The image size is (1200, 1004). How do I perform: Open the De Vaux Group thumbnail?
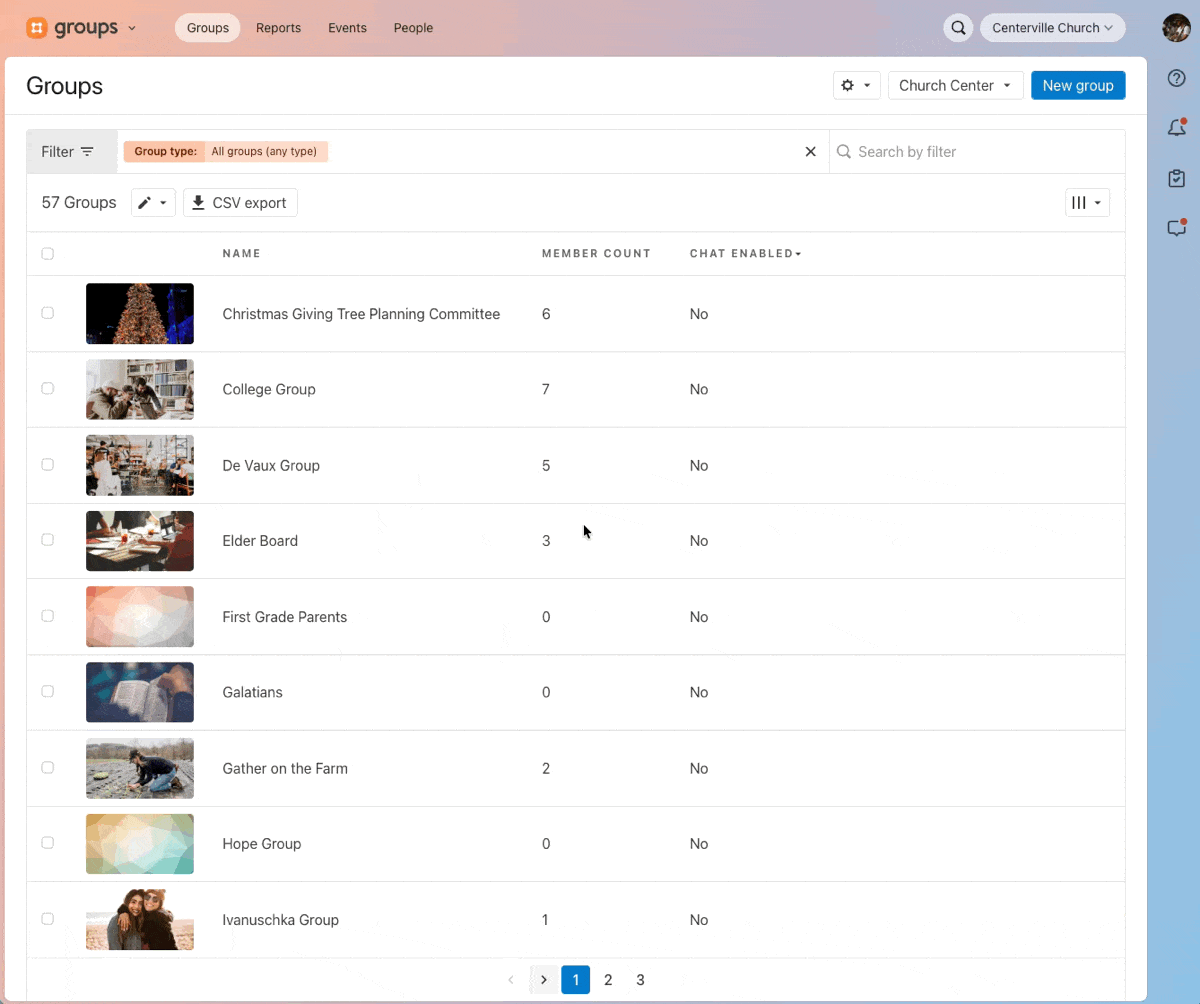pyautogui.click(x=140, y=465)
